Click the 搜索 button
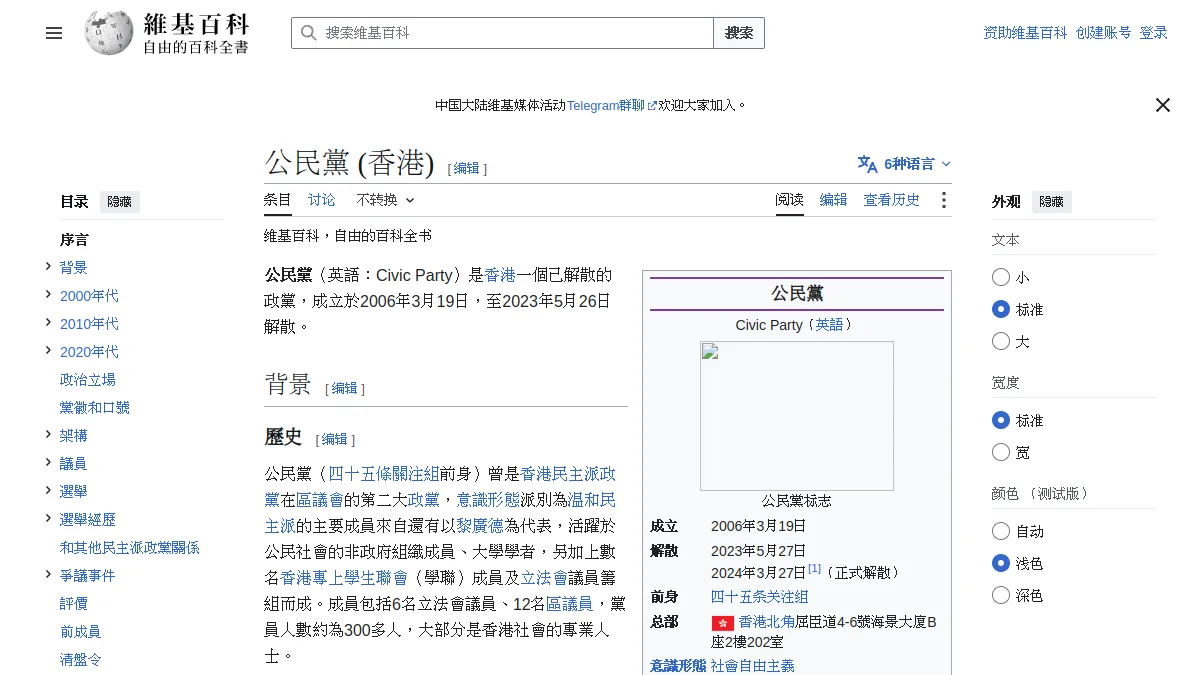Screen dimensions: 1200x675 click(x=739, y=33)
